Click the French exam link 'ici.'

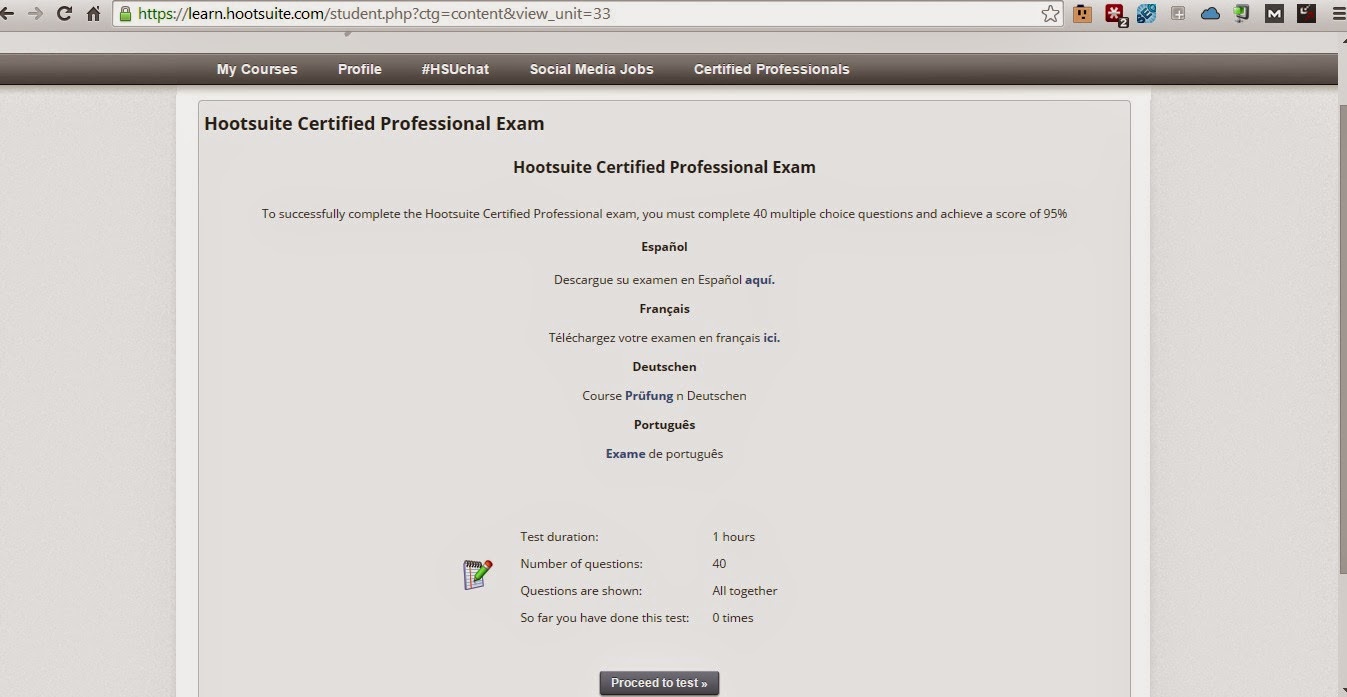pyautogui.click(x=772, y=338)
